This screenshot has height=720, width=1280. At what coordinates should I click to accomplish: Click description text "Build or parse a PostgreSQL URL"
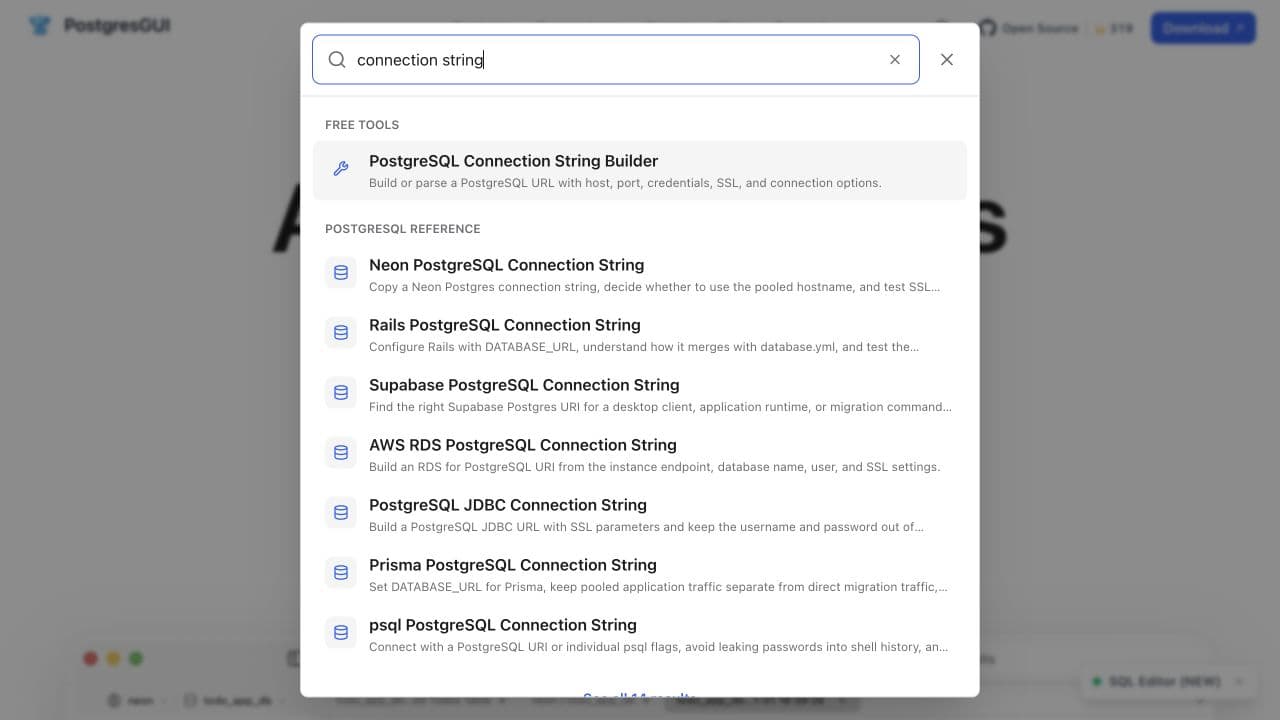625,183
